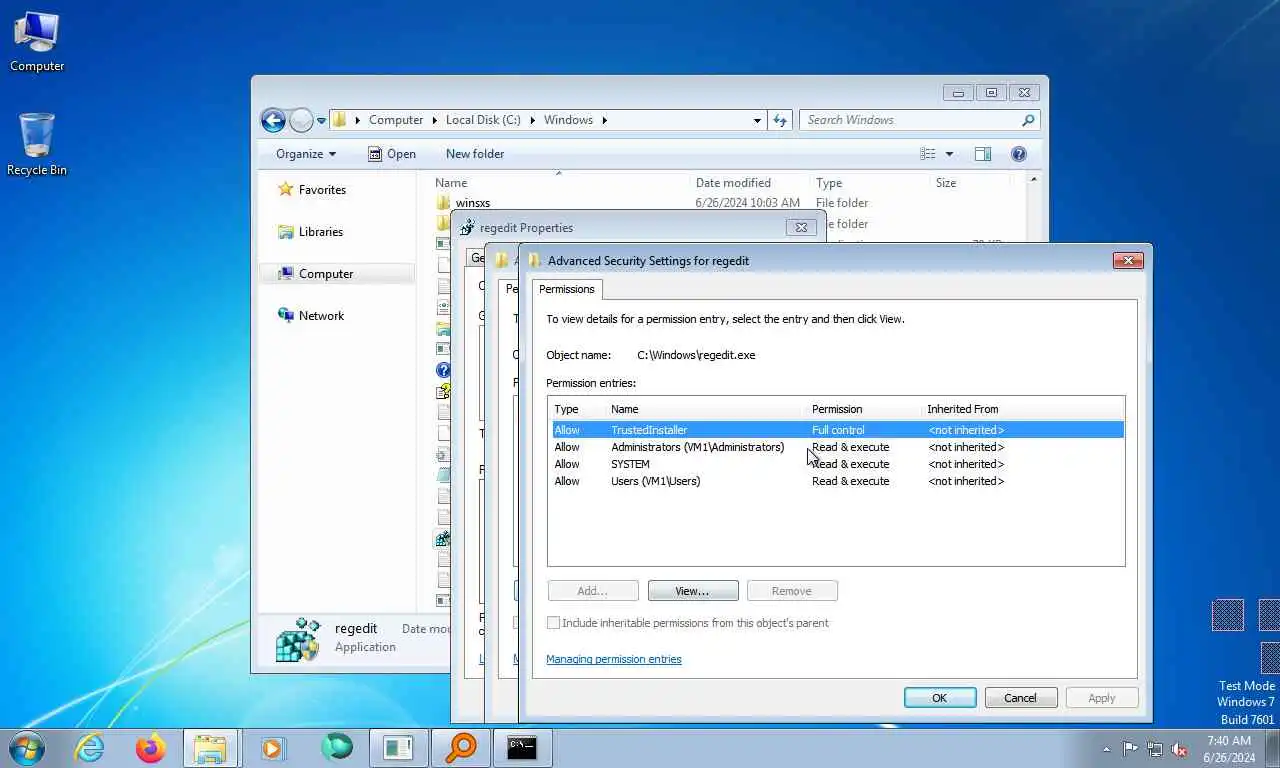Select the SYSTEM permission entry
1280x768 pixels.
(x=836, y=464)
